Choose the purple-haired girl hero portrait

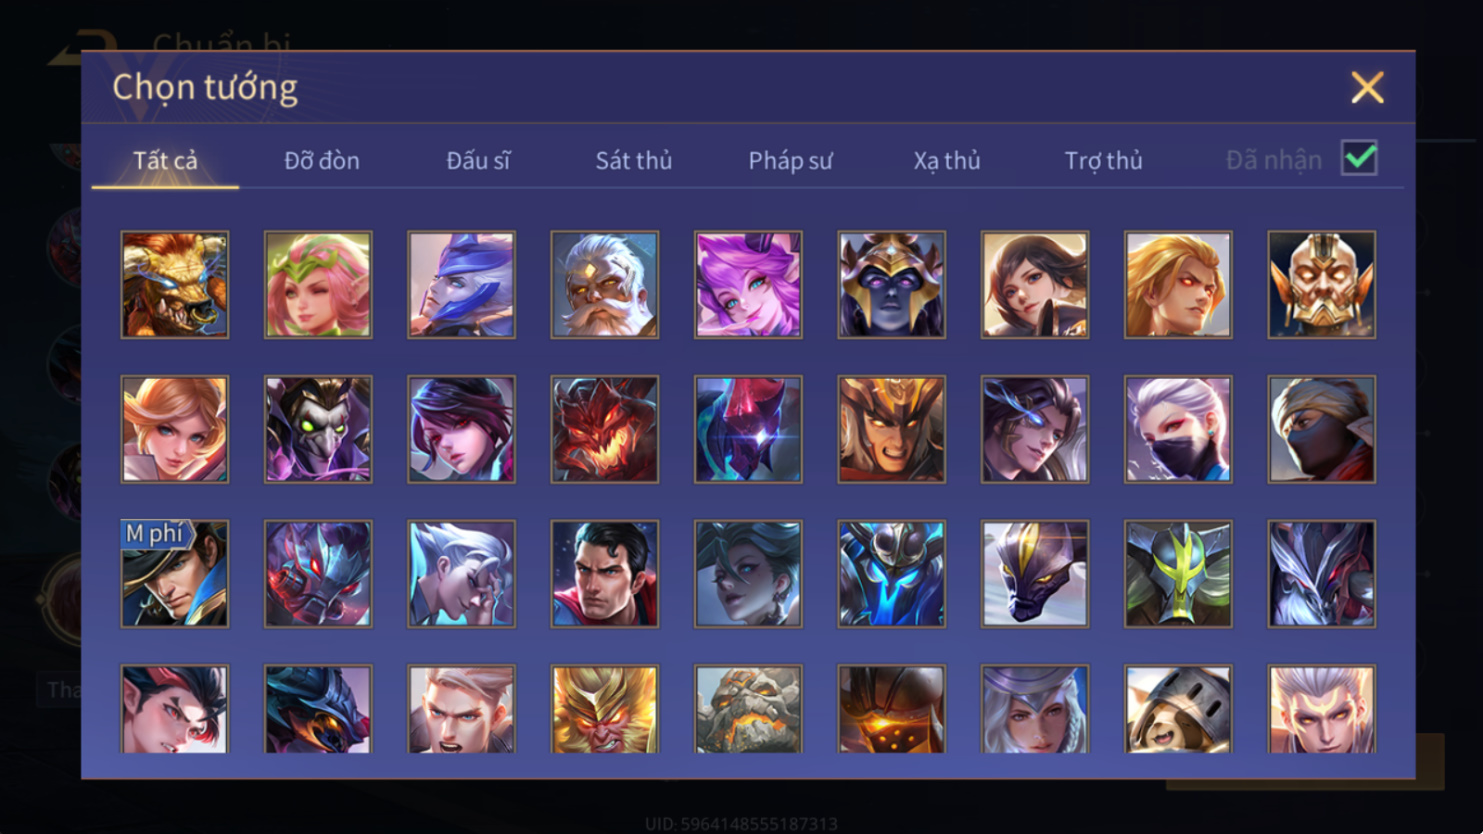748,285
